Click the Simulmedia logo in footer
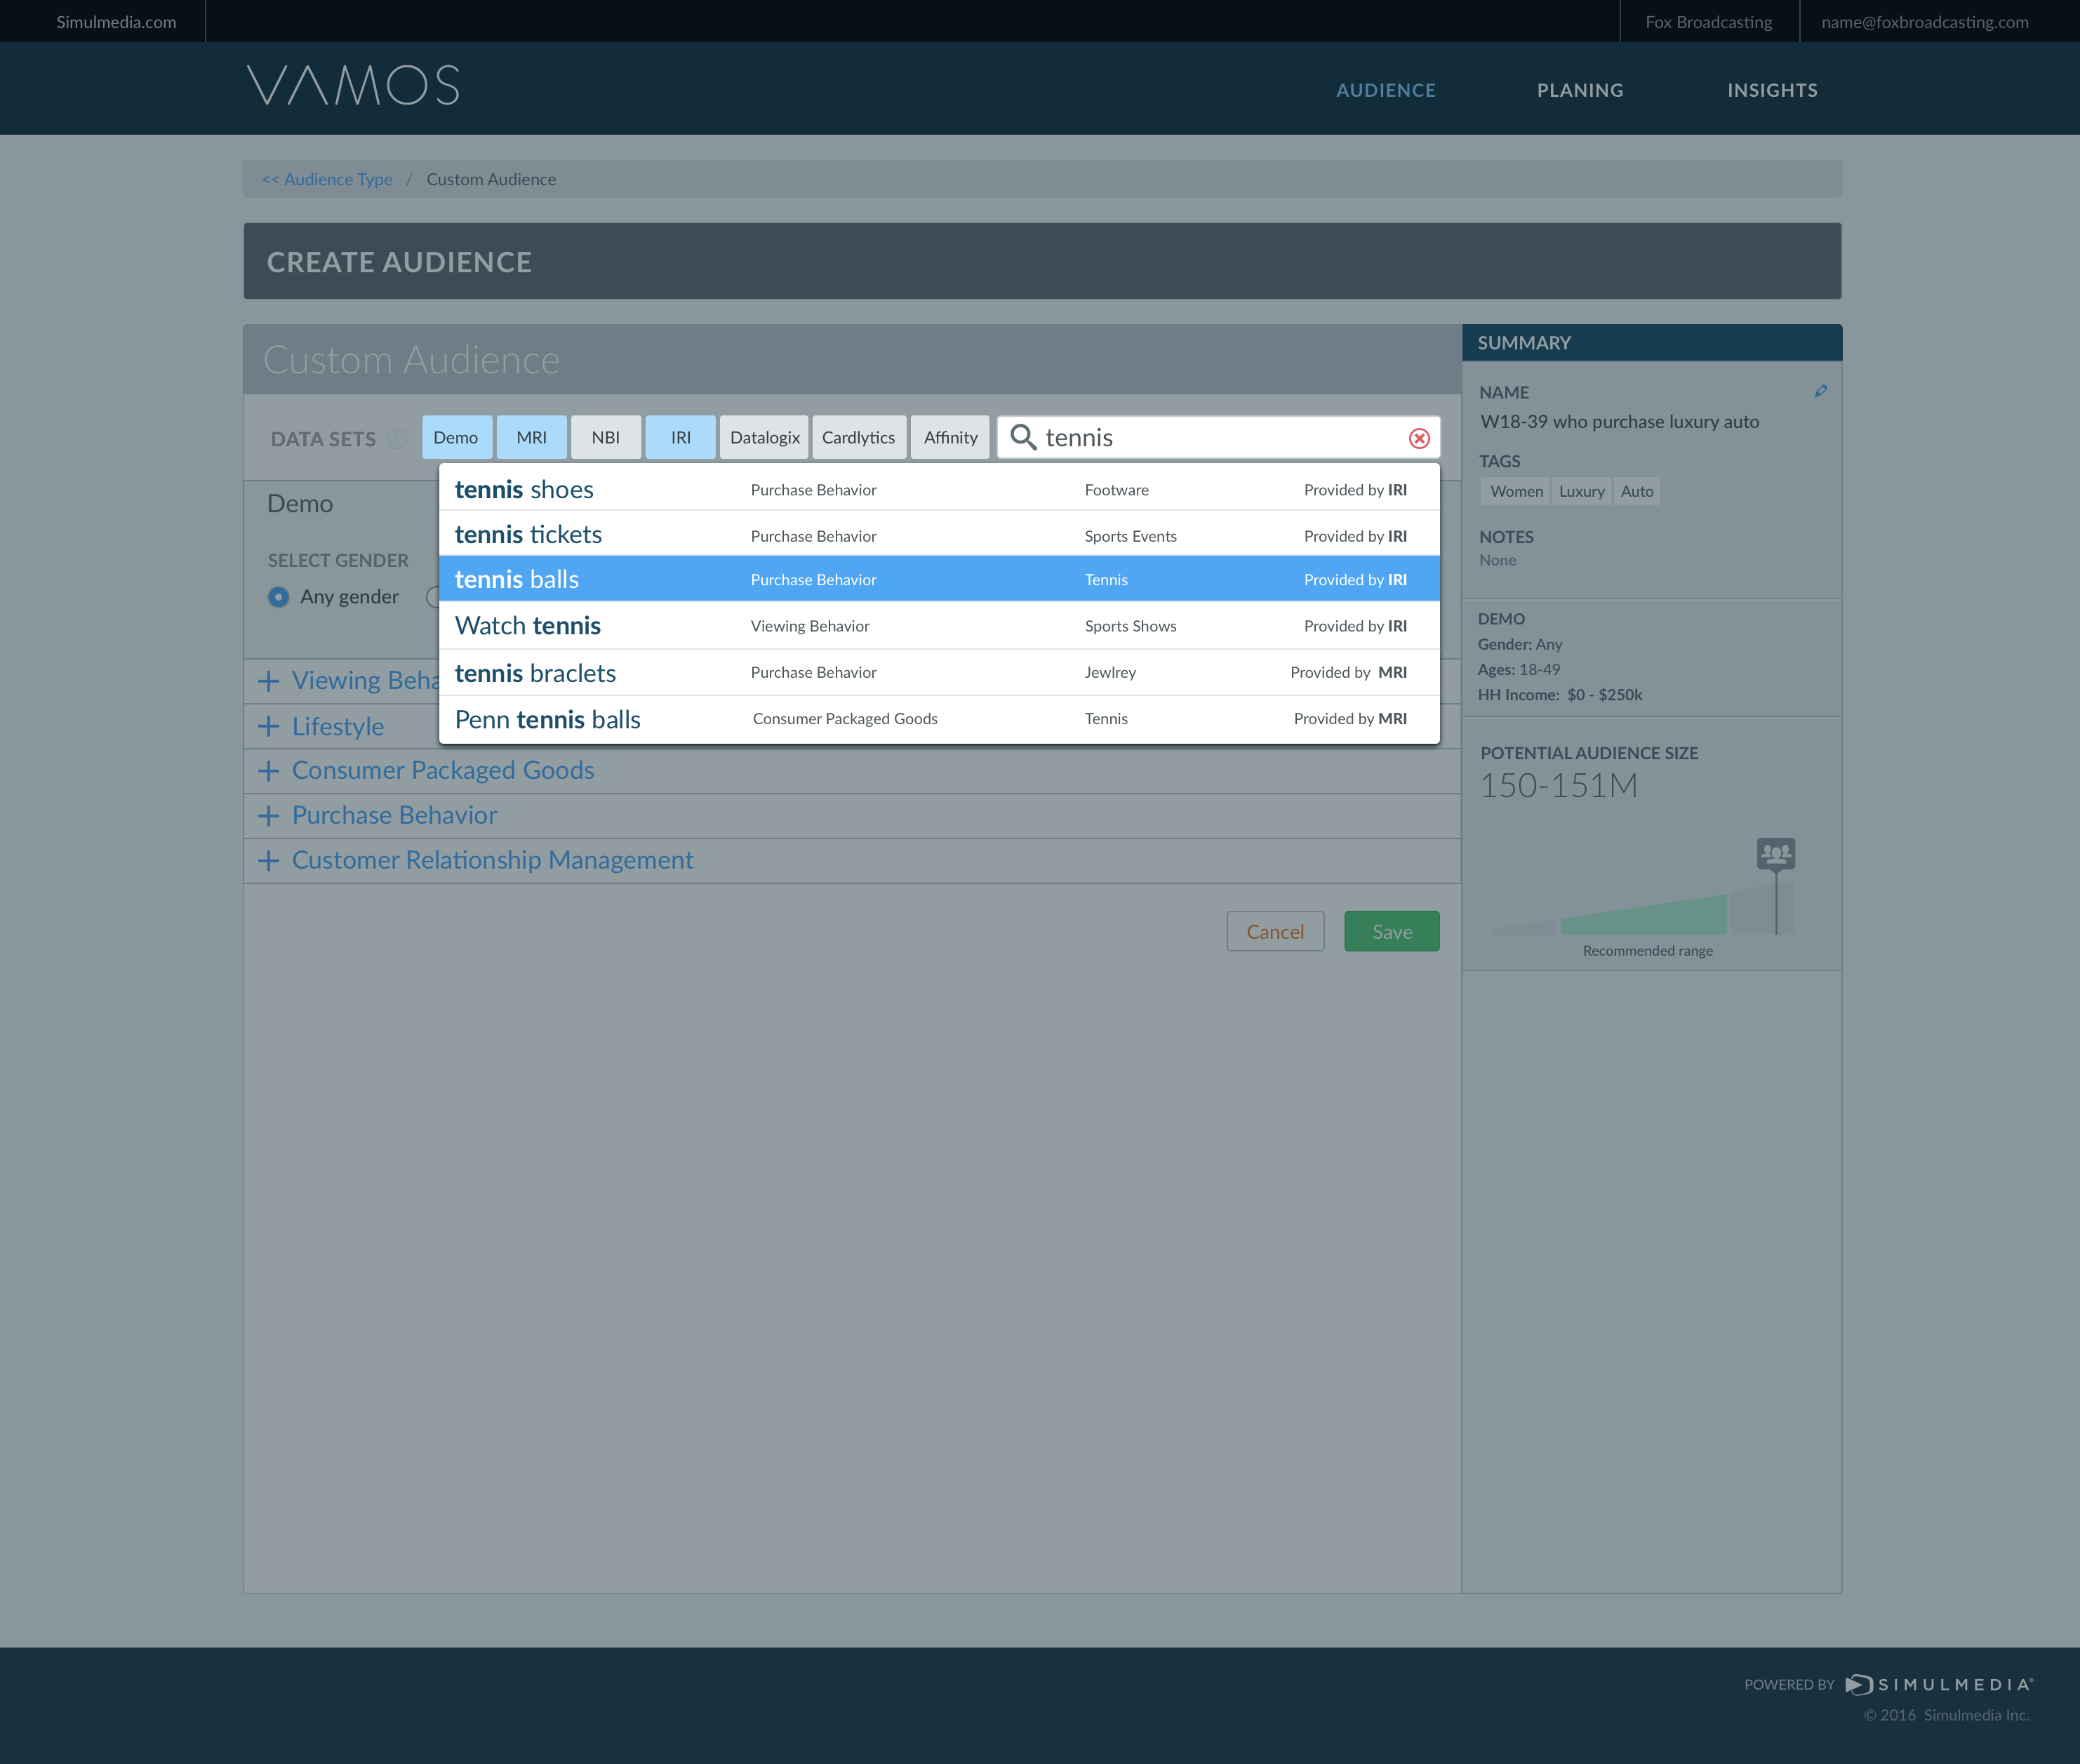 [1939, 1685]
